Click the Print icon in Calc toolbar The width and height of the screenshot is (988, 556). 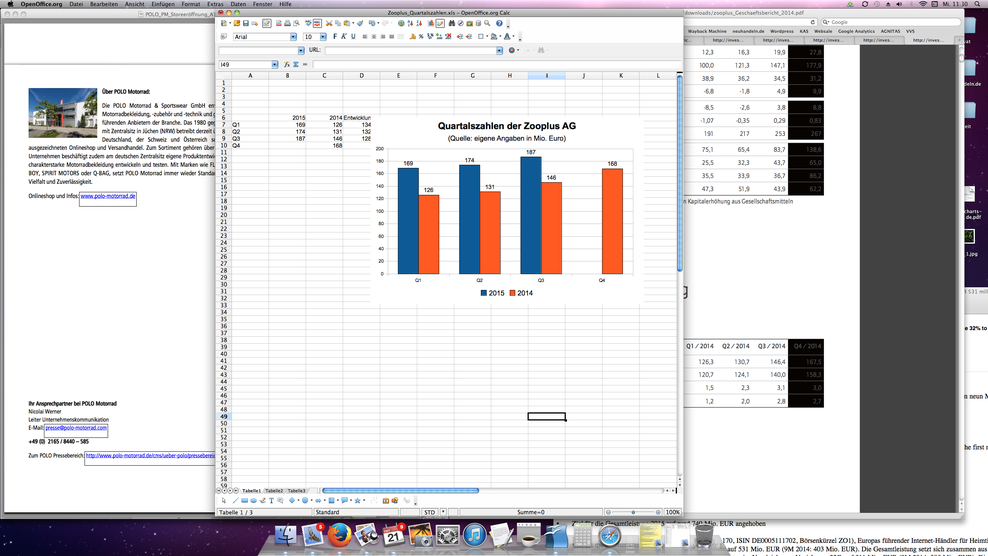[x=287, y=23]
